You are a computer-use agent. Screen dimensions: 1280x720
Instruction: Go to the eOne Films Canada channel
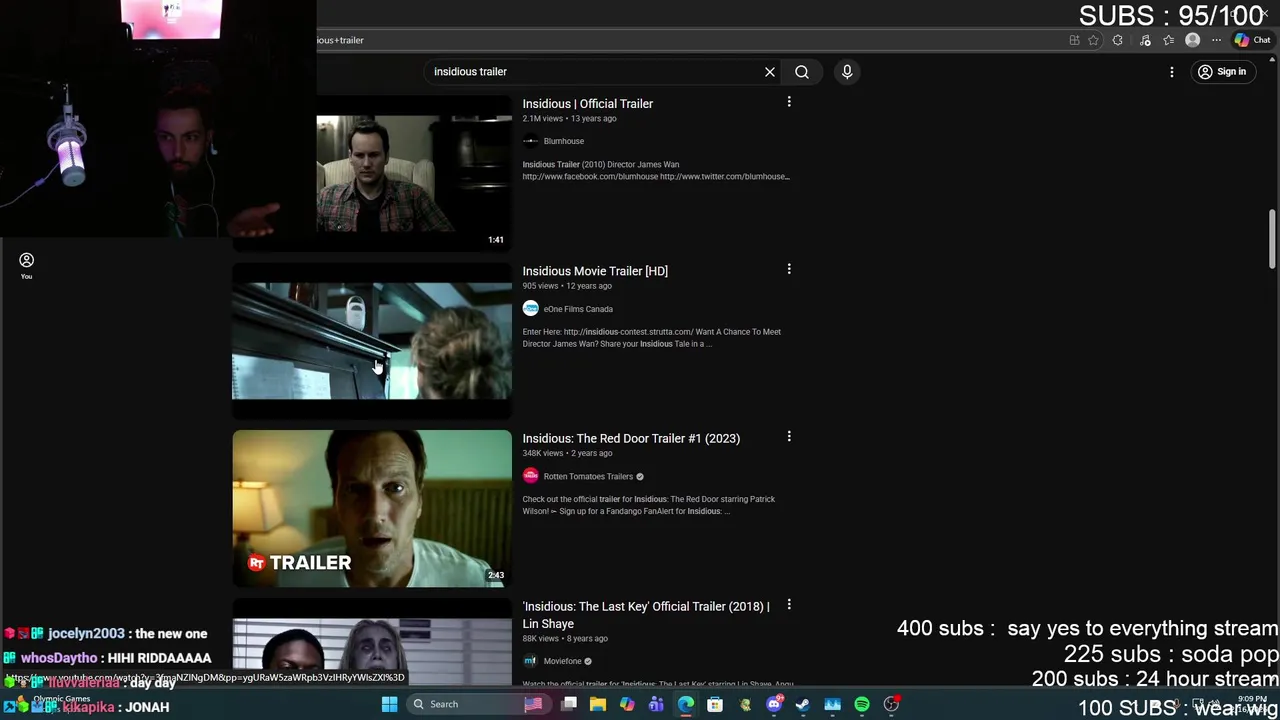[578, 309]
